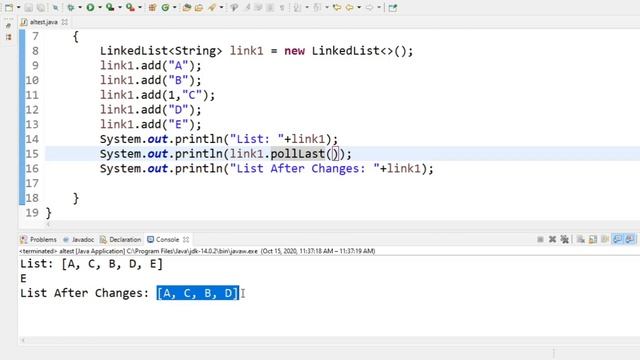Expand the Debug dropdown arrow

80,7
